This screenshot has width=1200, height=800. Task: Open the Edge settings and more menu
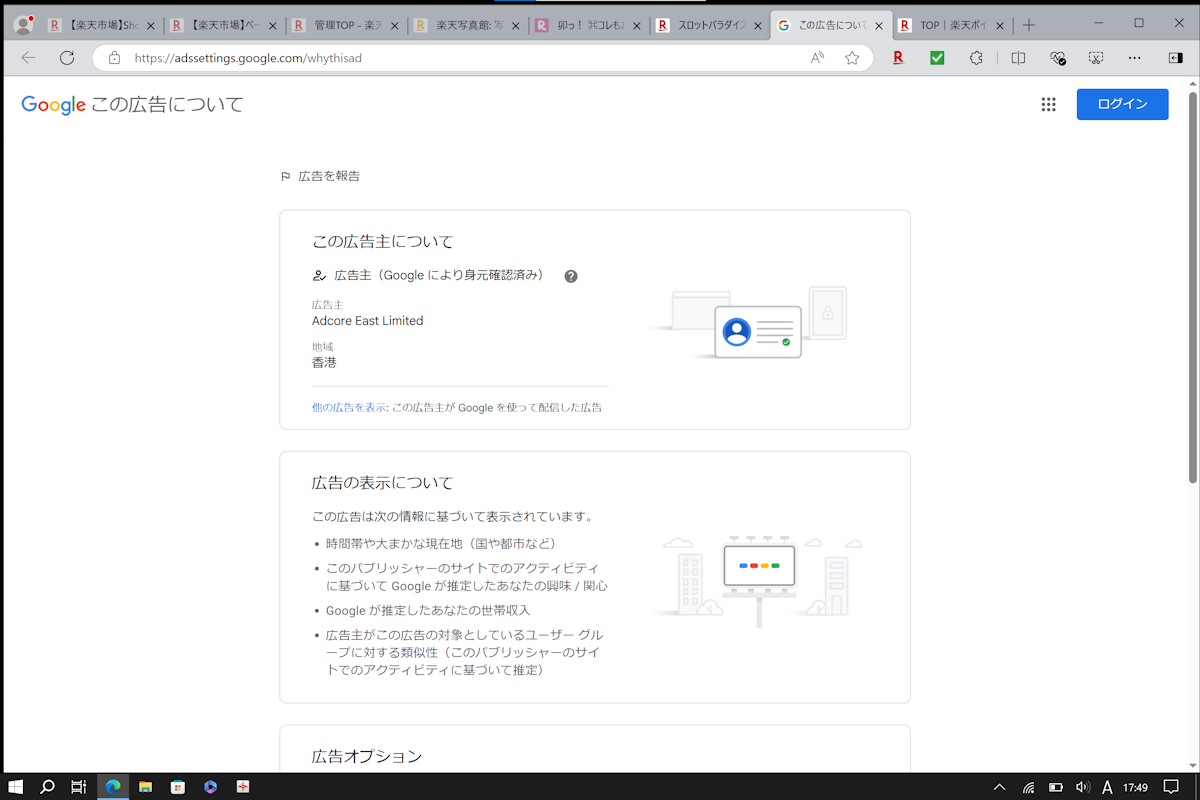pyautogui.click(x=1134, y=58)
